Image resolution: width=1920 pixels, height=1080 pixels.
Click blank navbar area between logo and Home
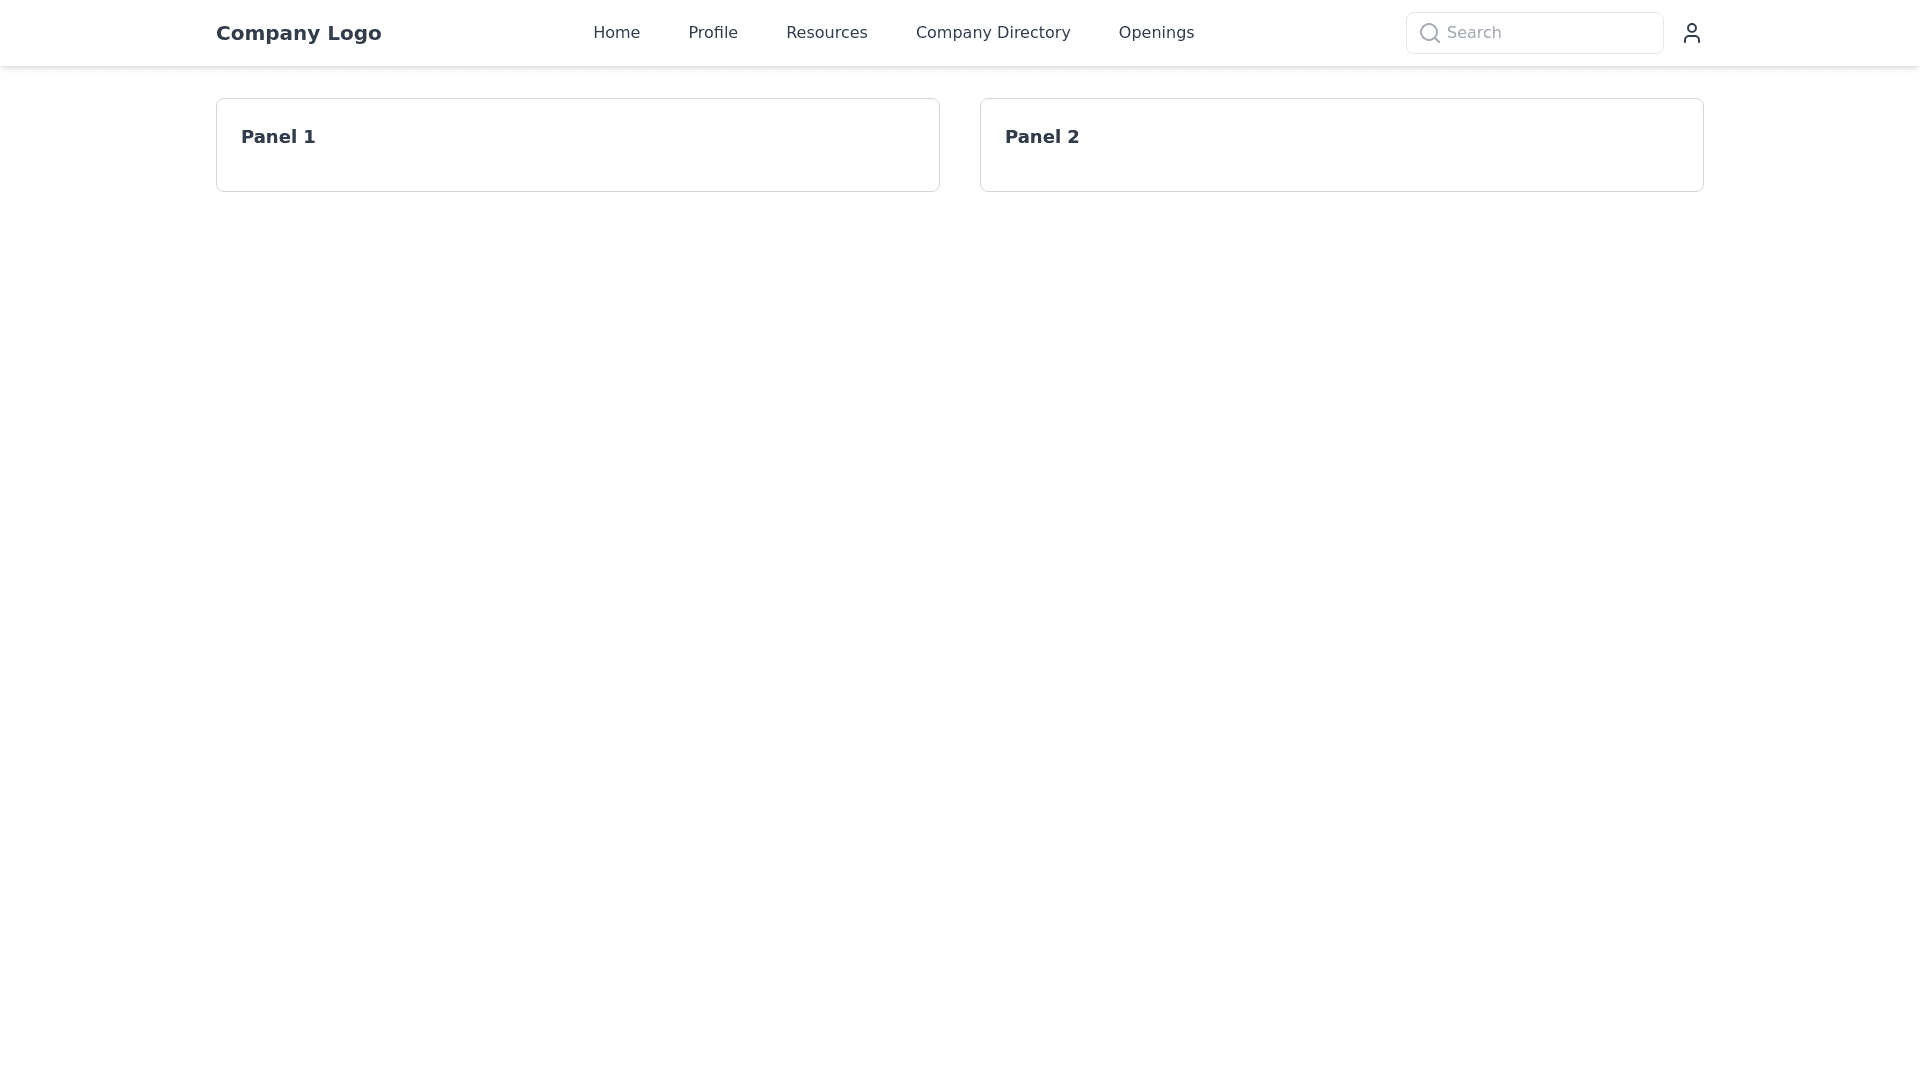pos(487,33)
